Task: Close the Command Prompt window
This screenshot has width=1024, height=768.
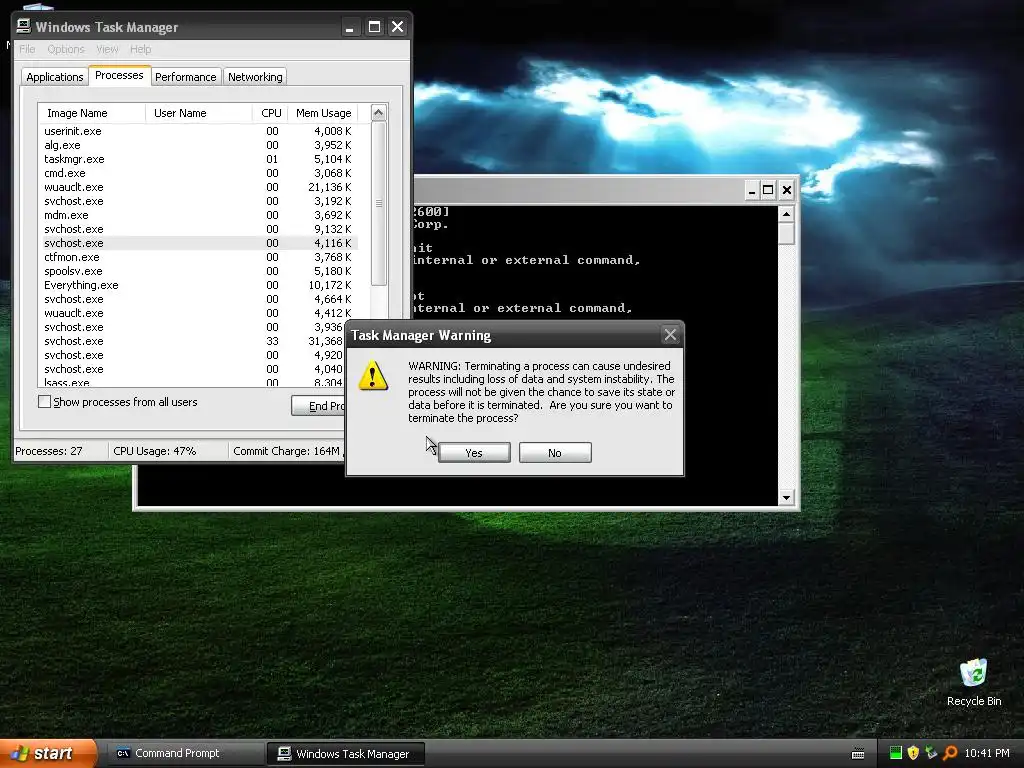Action: click(787, 190)
